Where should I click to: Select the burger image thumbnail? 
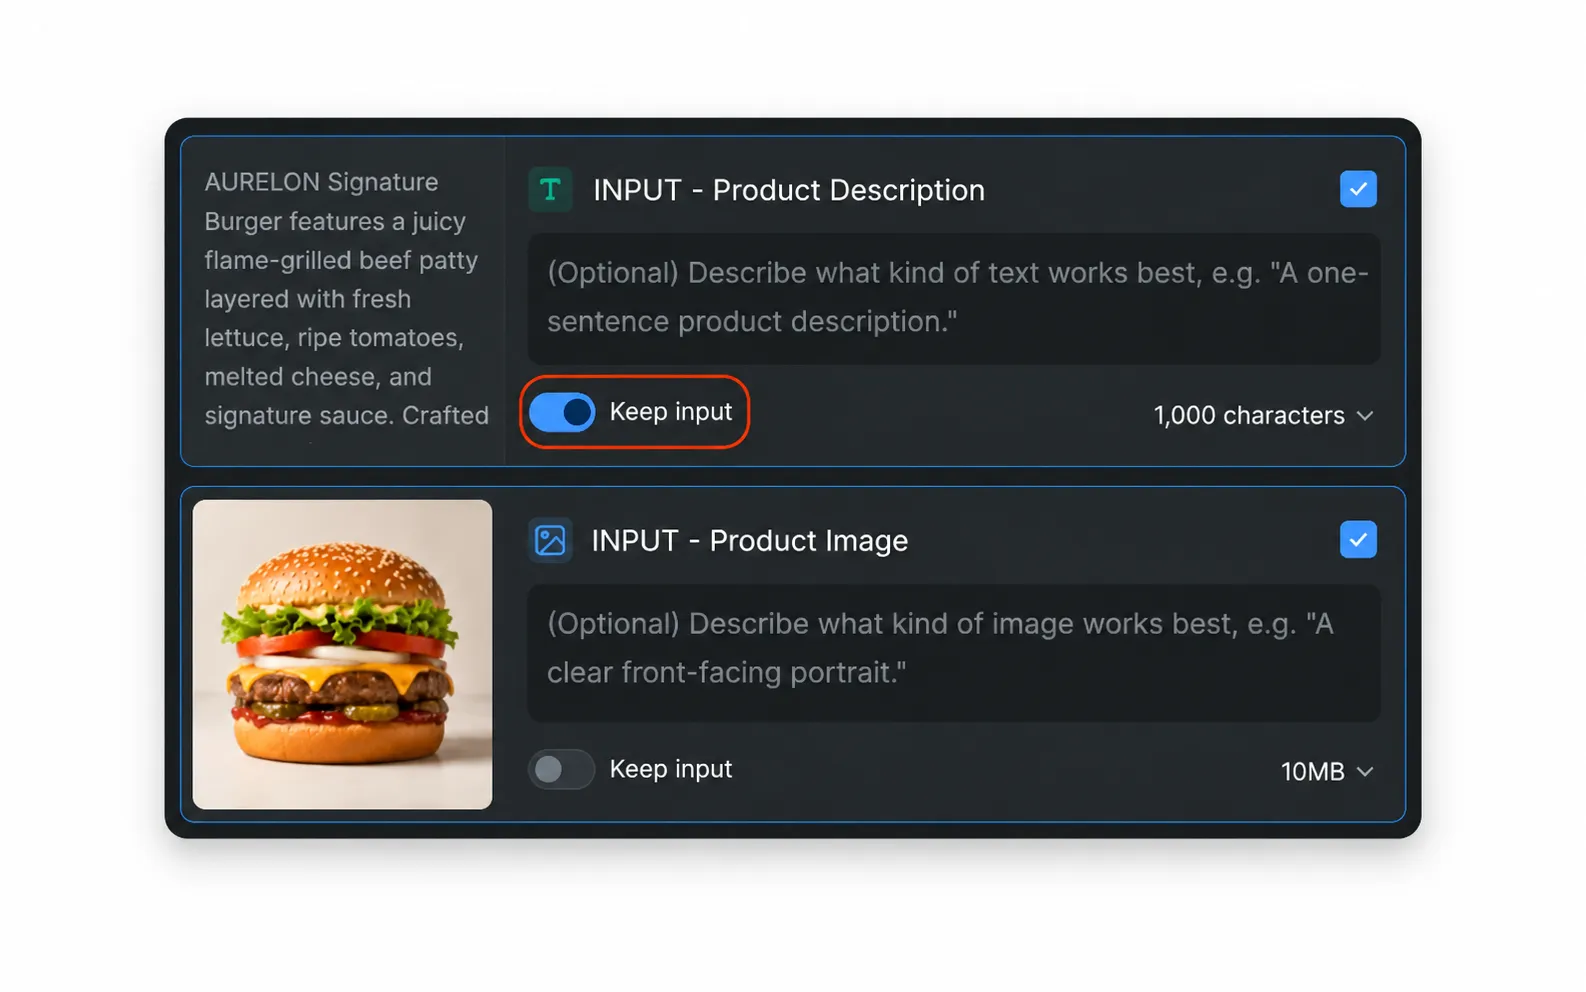click(x=342, y=654)
